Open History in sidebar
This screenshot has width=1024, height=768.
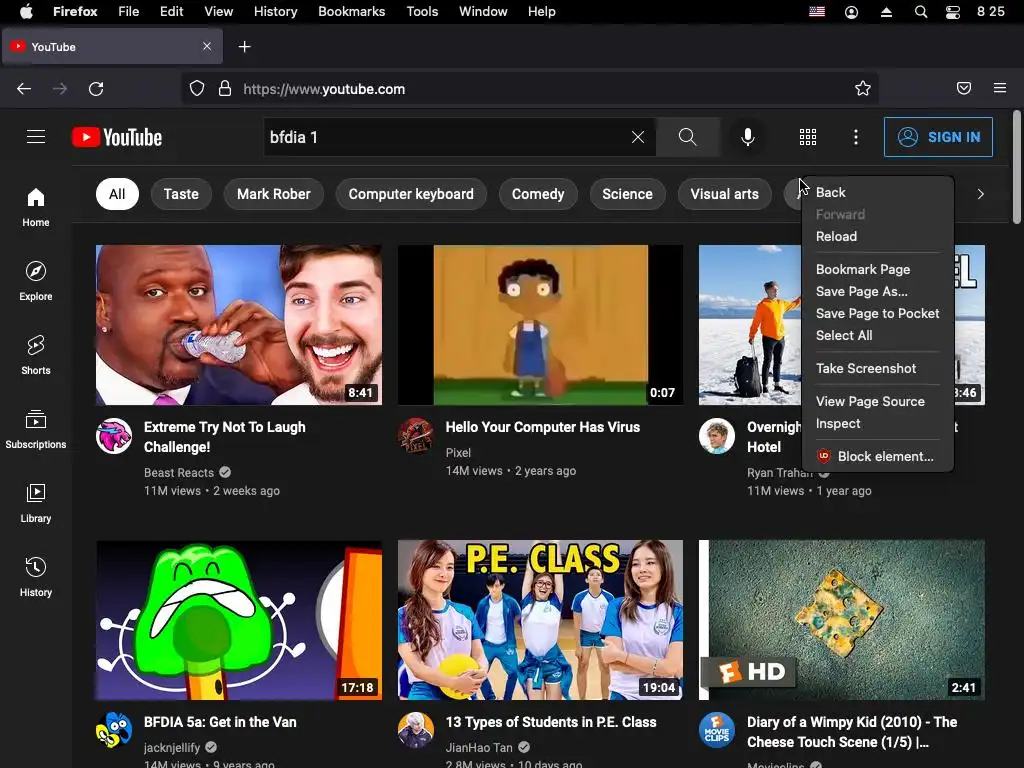click(36, 577)
